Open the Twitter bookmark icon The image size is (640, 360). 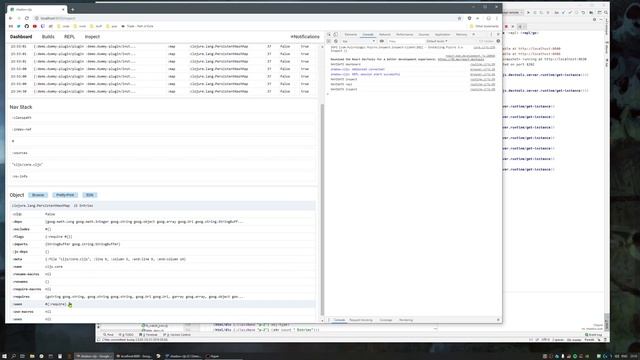pyautogui.click(x=18, y=26)
